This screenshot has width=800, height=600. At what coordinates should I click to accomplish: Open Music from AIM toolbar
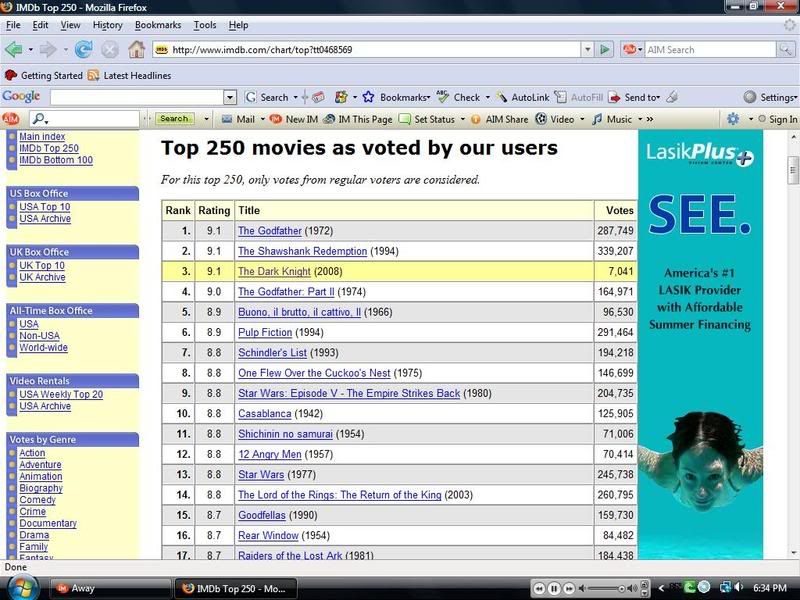(x=612, y=119)
